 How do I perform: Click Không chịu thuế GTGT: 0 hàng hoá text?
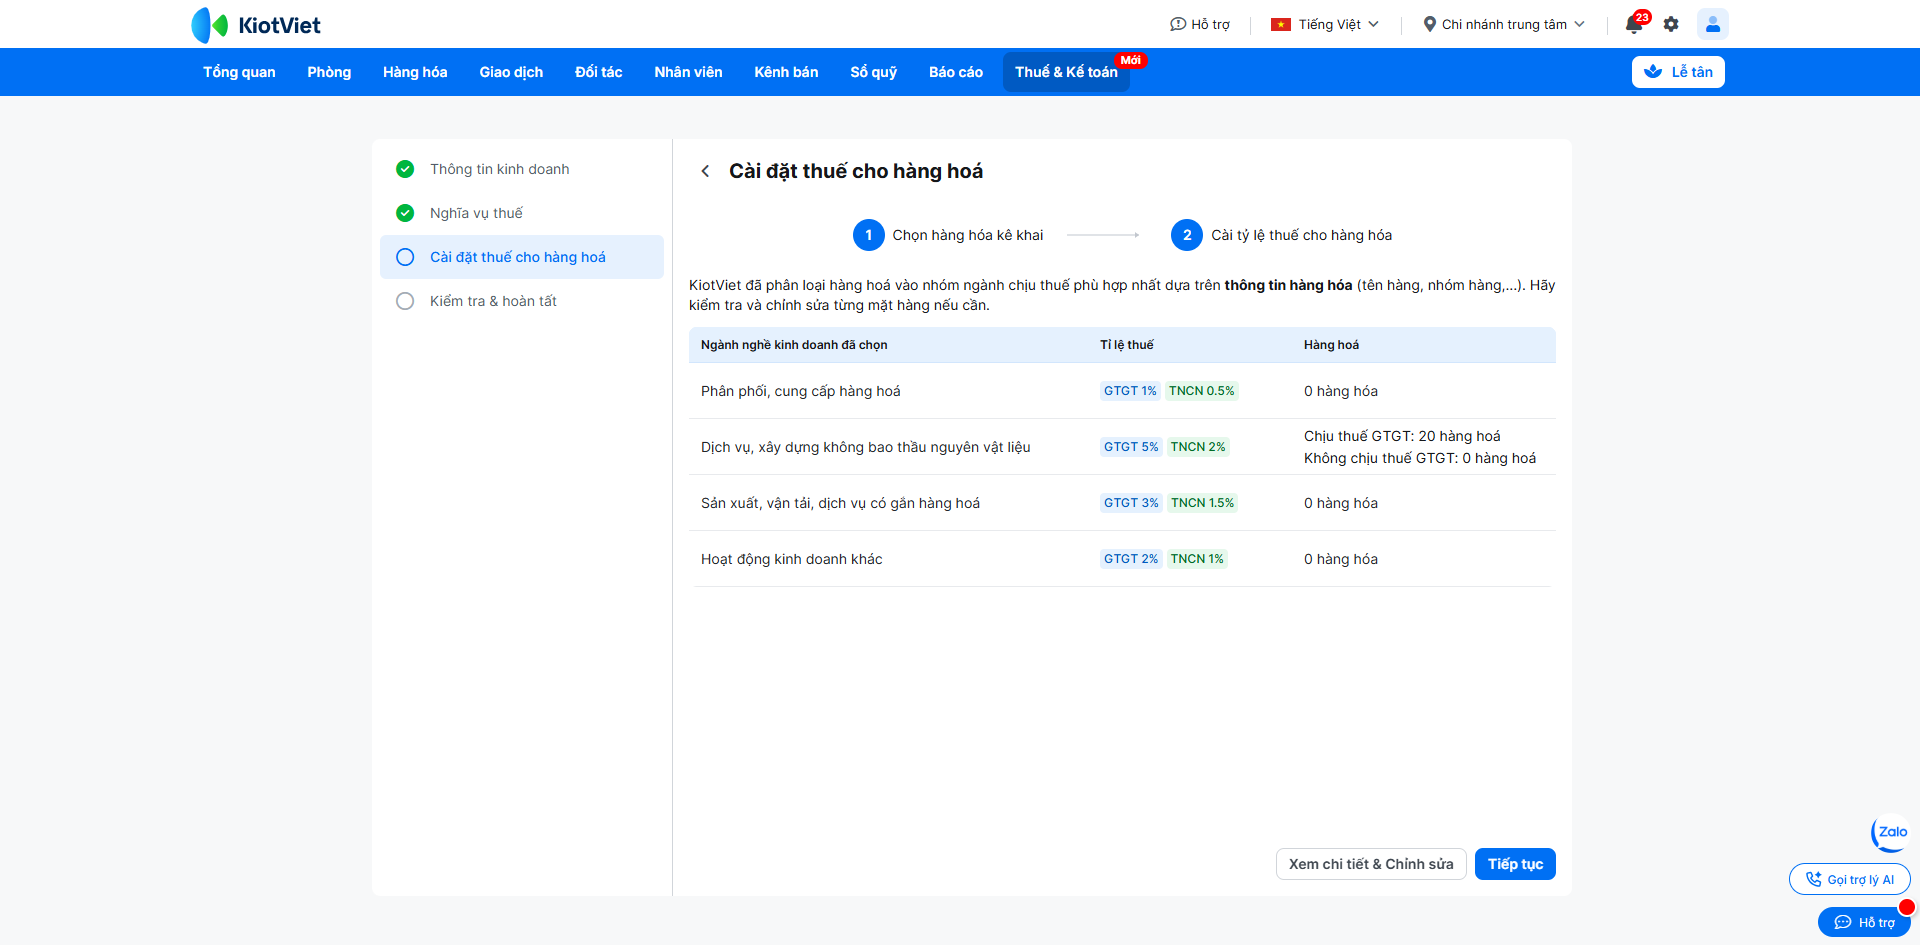[x=1420, y=458]
